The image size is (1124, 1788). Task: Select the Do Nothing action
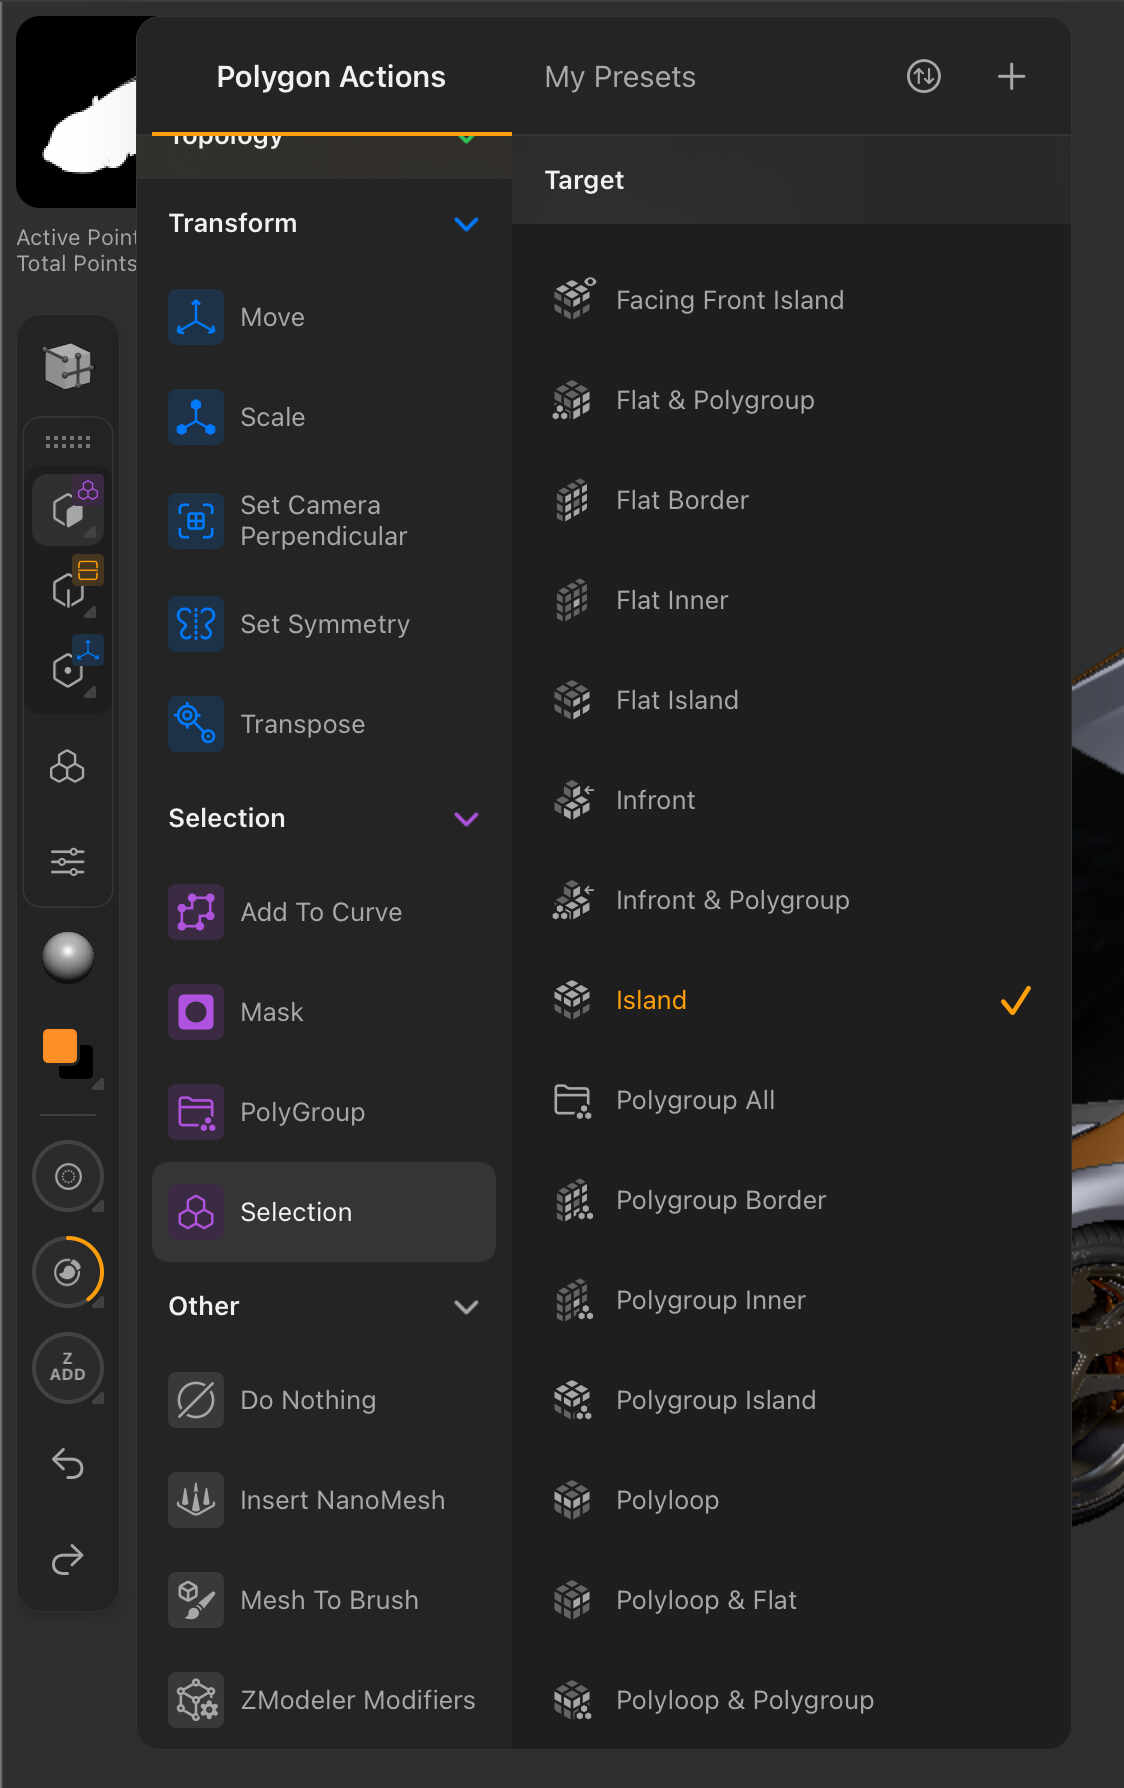coord(323,1400)
